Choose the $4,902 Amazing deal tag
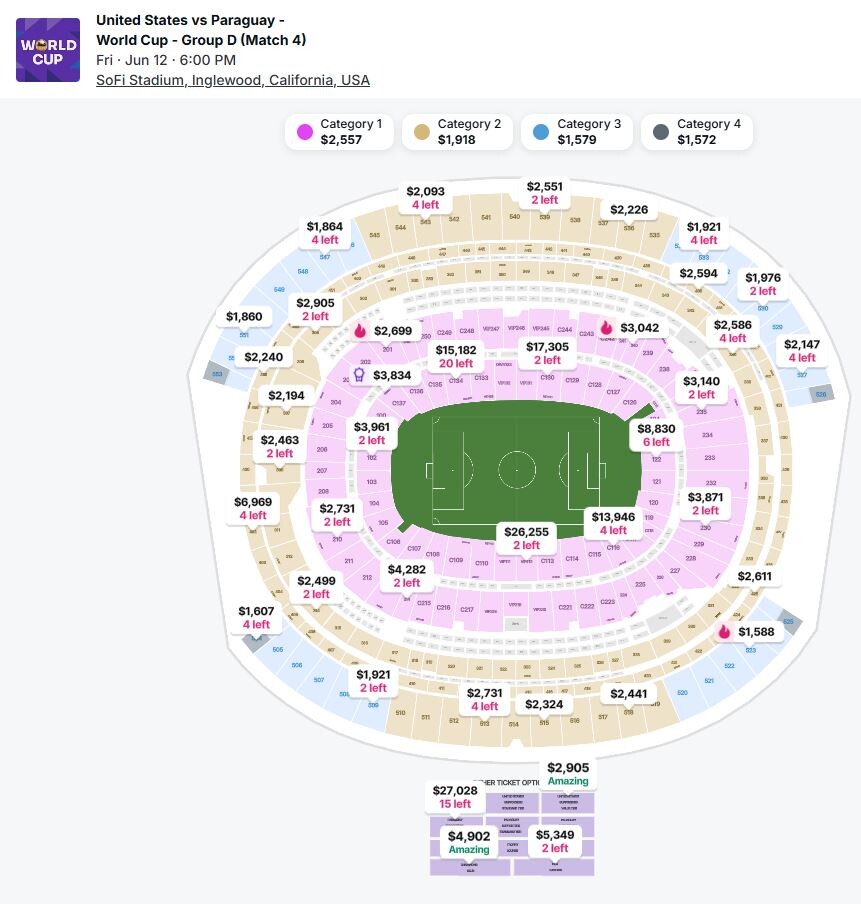This screenshot has height=904, width=861. click(469, 842)
